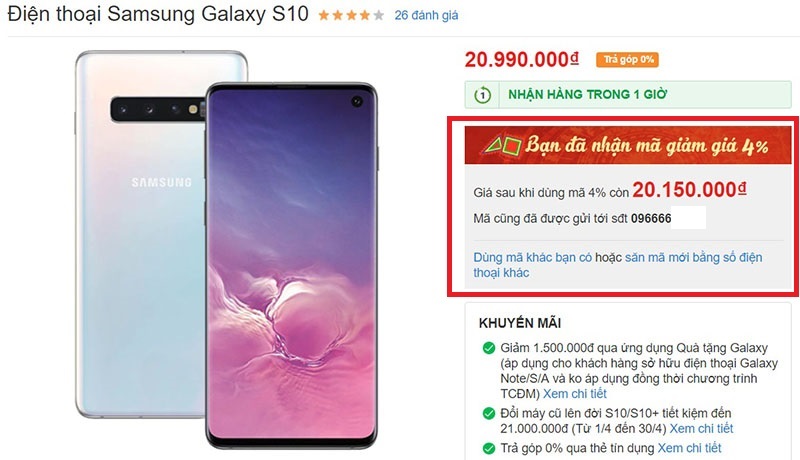This screenshot has height=460, width=800.
Task: Click the discounted price 20.150.000đ
Action: point(689,190)
